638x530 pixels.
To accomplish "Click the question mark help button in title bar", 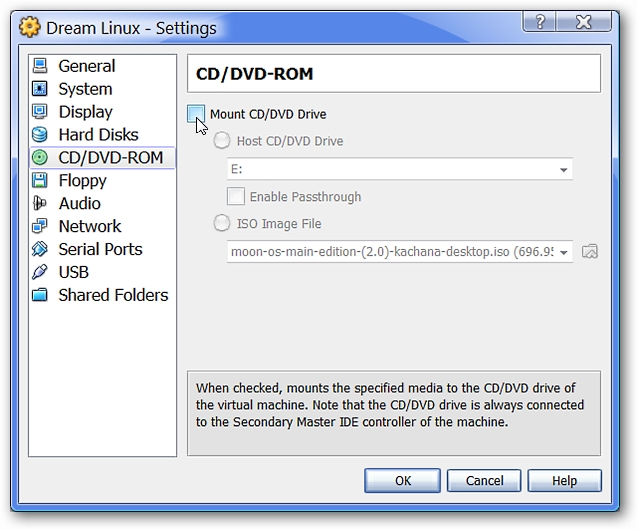I will (540, 22).
